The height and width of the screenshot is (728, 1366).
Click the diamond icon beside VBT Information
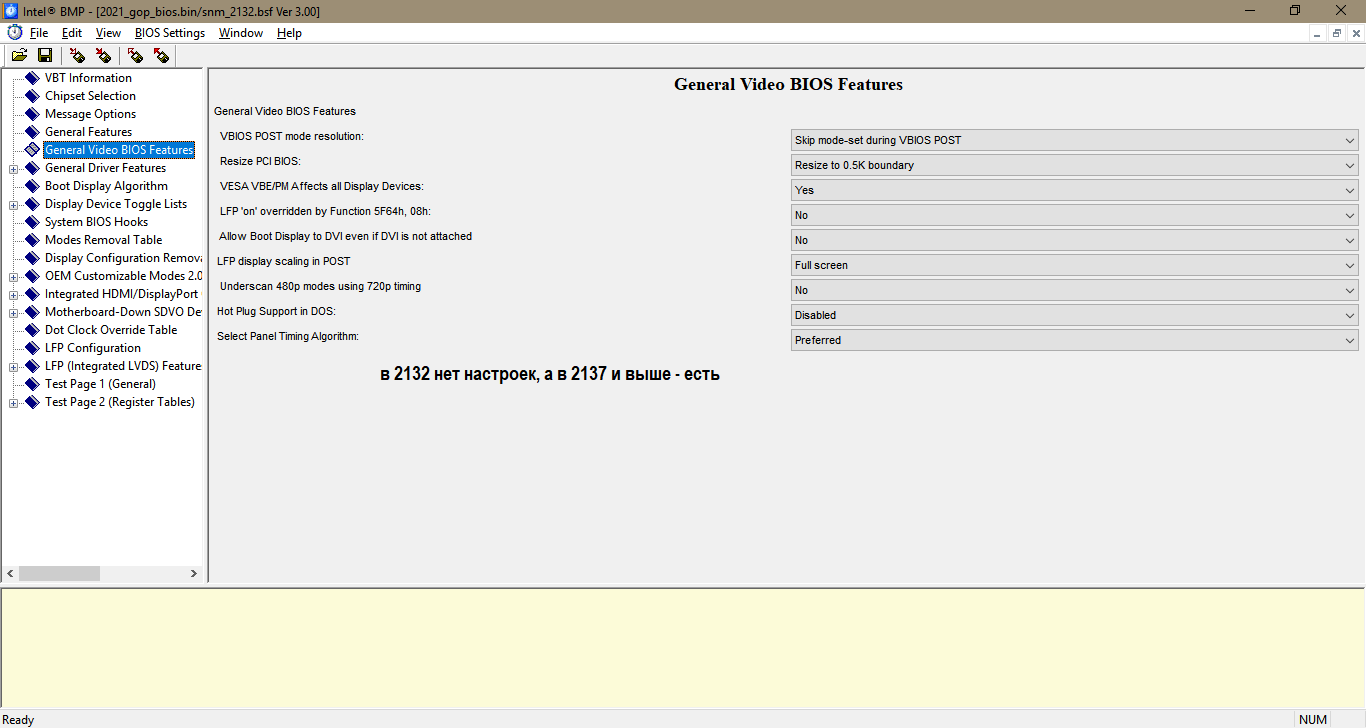(32, 78)
